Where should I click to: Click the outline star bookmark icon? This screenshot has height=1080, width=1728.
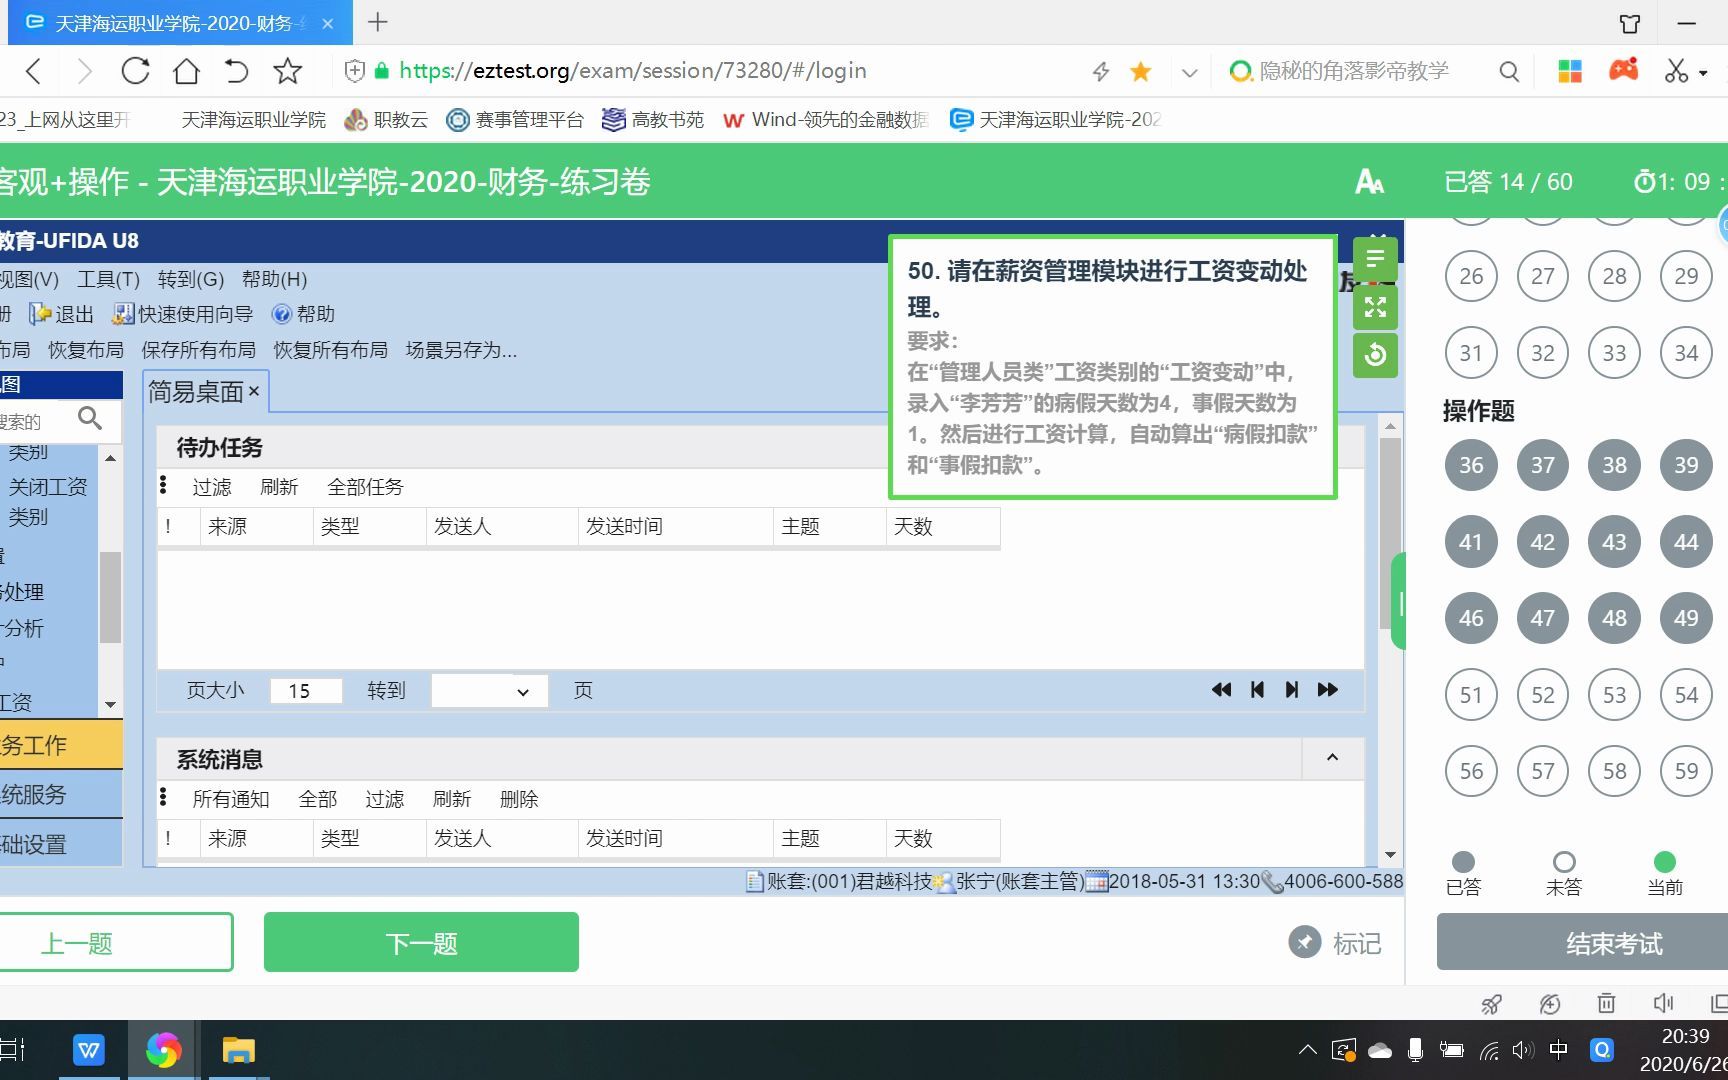pyautogui.click(x=288, y=71)
